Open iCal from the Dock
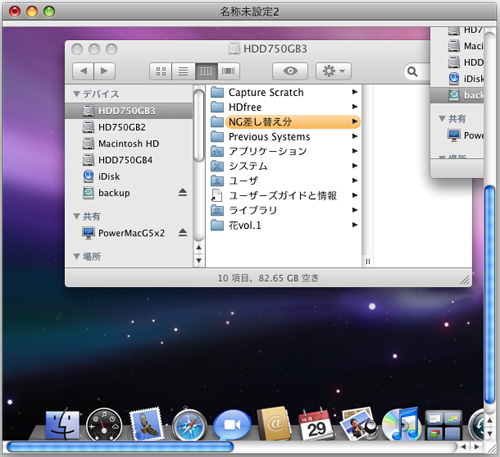 click(316, 425)
